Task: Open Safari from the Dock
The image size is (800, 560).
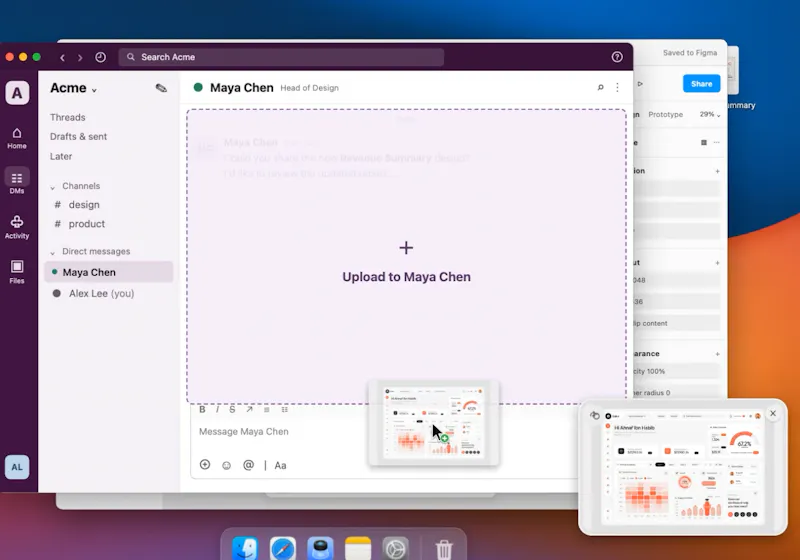Action: [283, 549]
